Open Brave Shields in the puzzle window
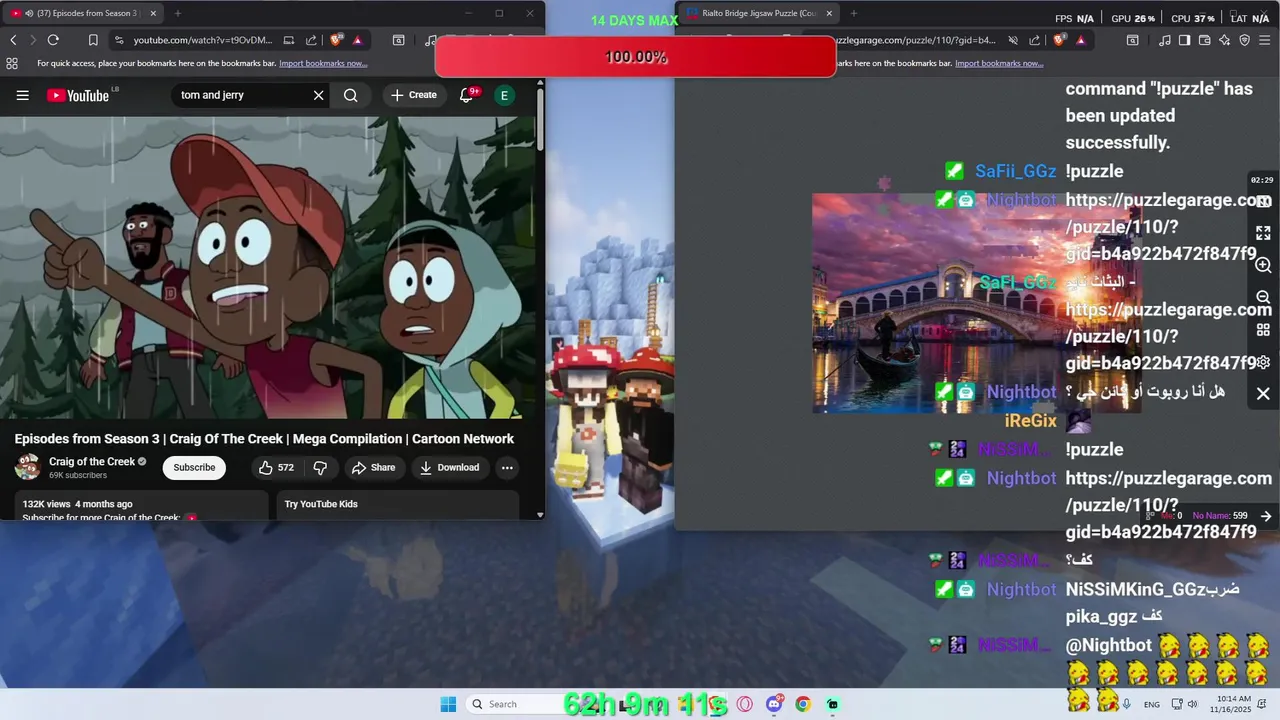 tap(1061, 40)
